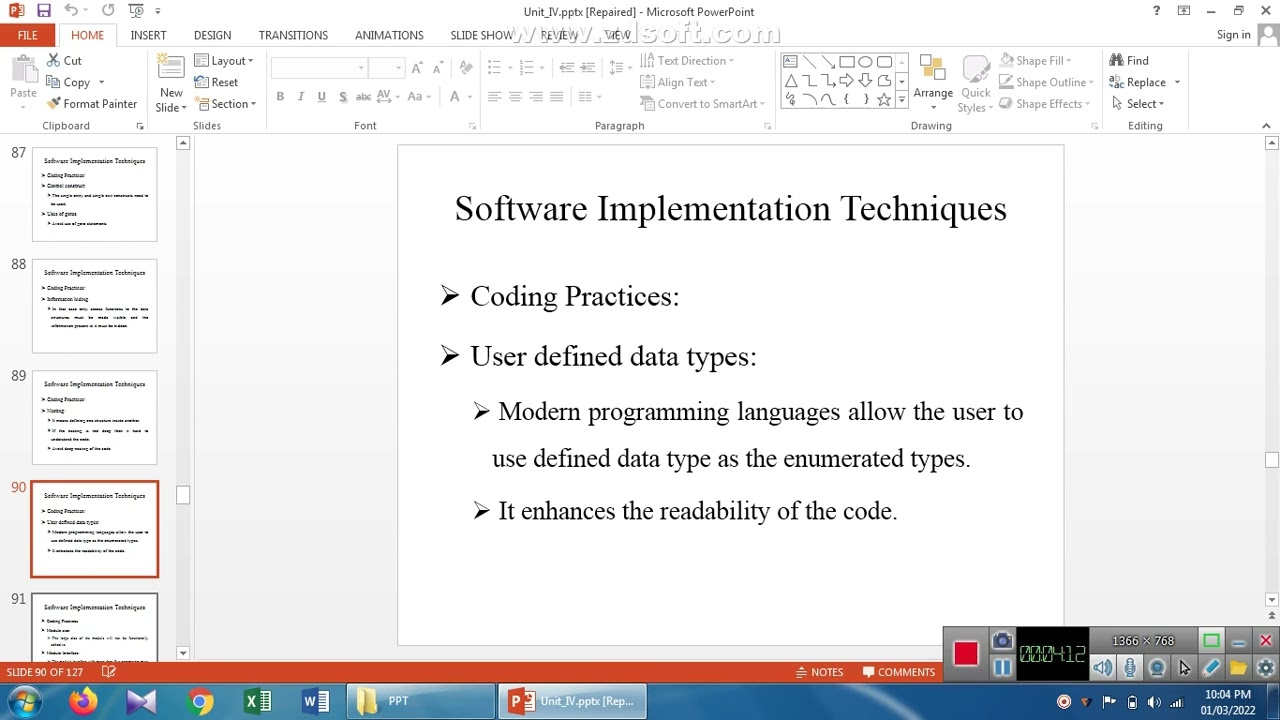Viewport: 1280px width, 720px height.
Task: Select the Right Arrow shape in gallery
Action: [847, 80]
